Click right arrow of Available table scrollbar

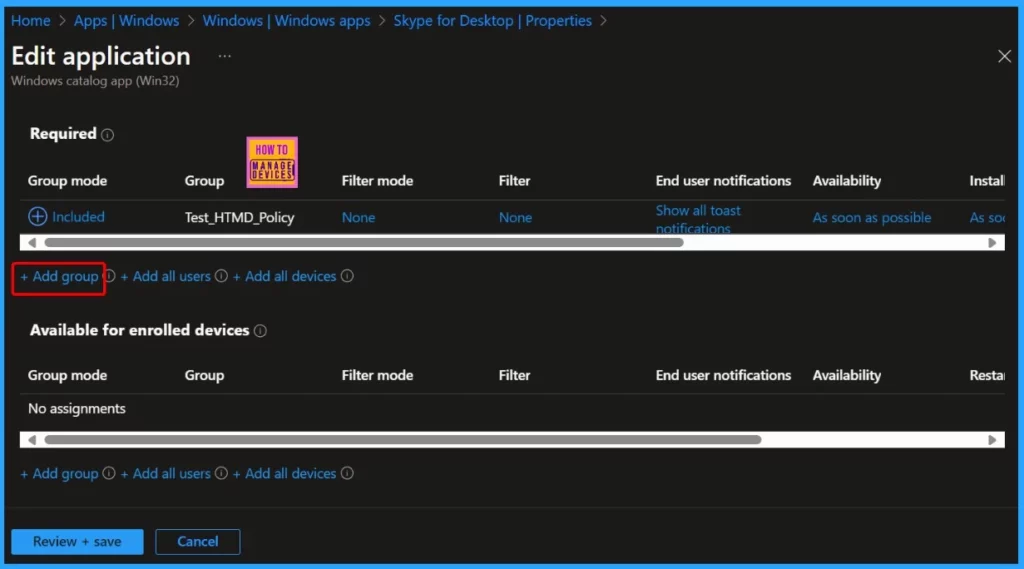pos(993,440)
